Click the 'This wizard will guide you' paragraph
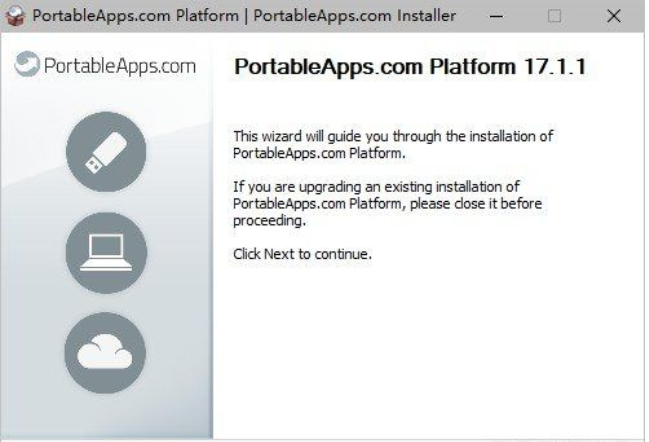Image resolution: width=649 pixels, height=442 pixels. coord(393,144)
